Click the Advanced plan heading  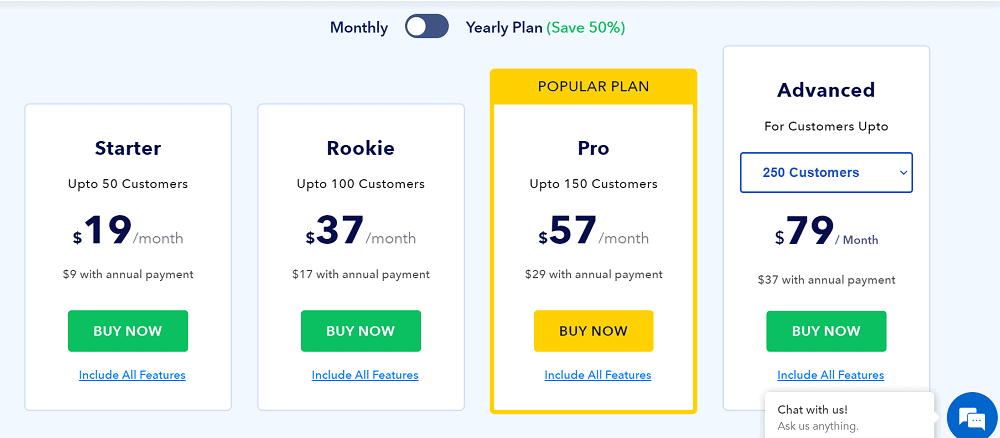(826, 90)
